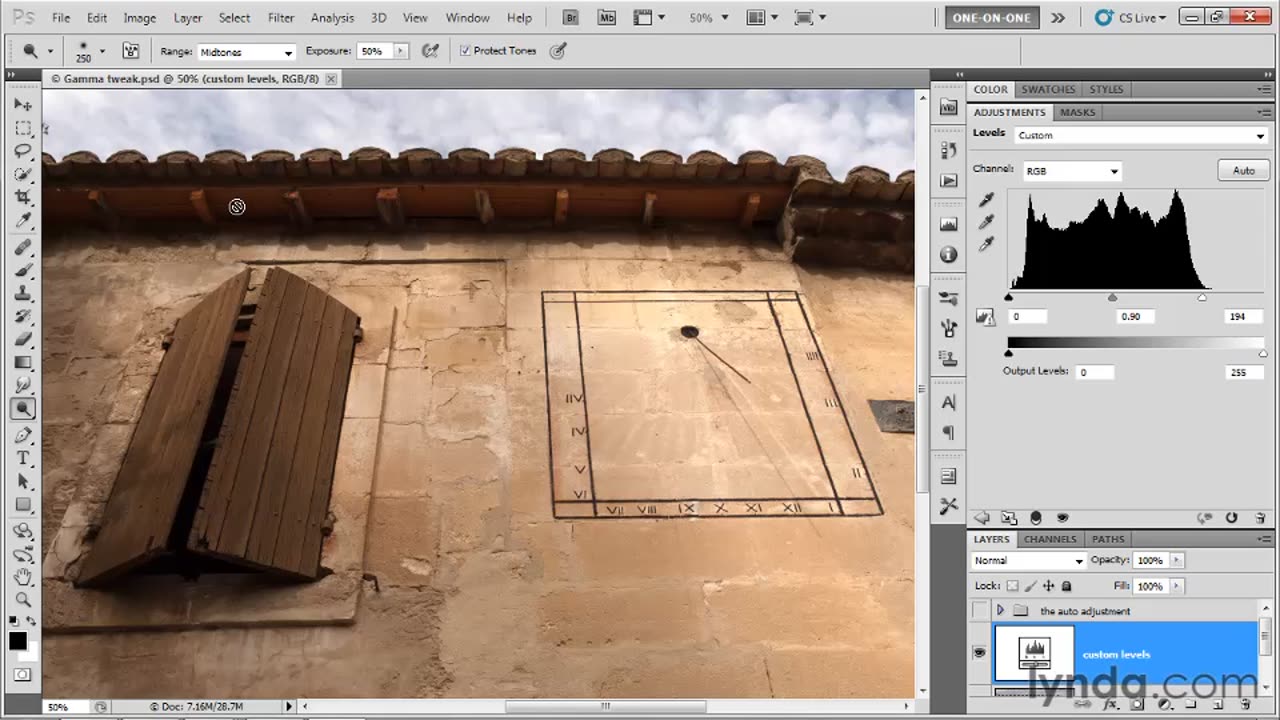
Task: Select the Lasso tool
Action: point(23,151)
